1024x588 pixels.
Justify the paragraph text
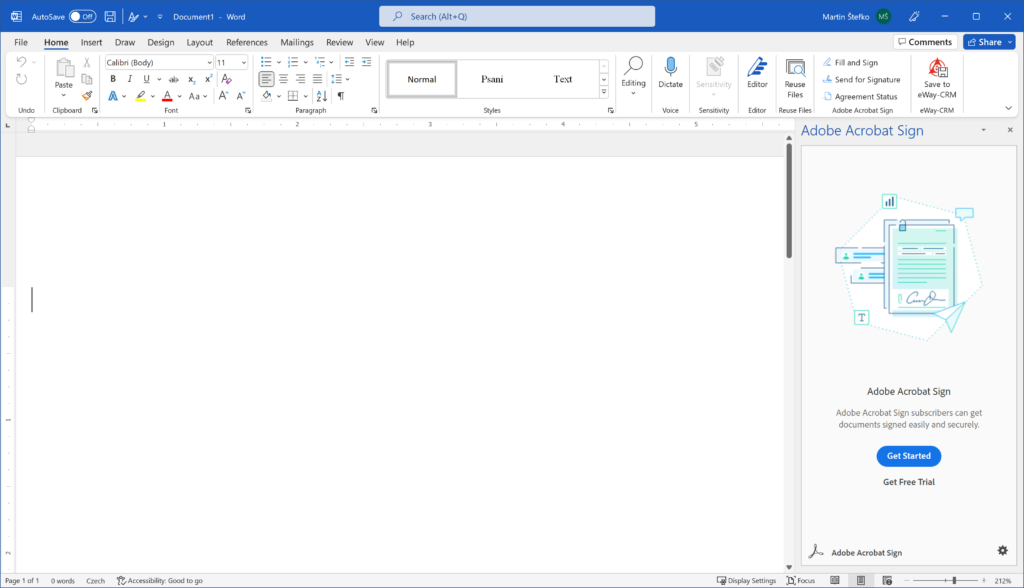pos(317,79)
